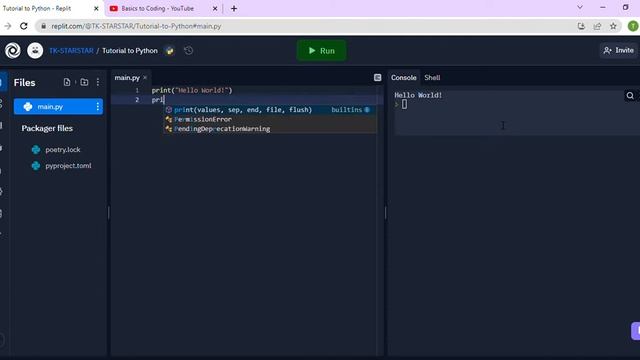Select main.py in the file tree
This screenshot has height=360, width=640.
point(58,107)
